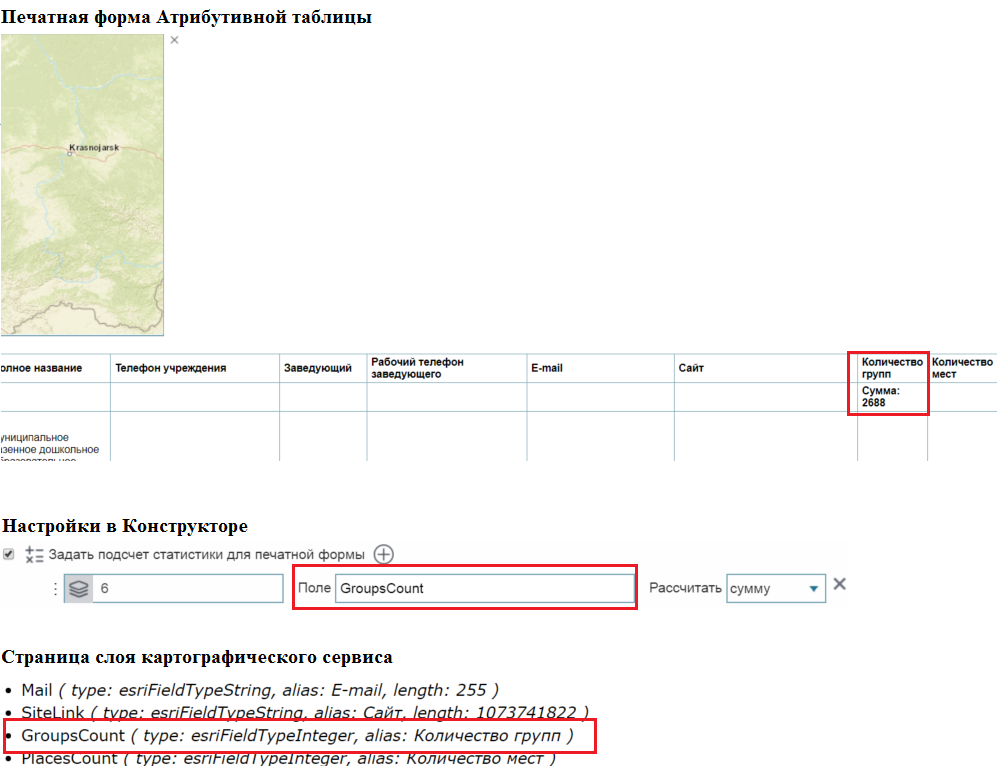The width and height of the screenshot is (997, 766).
Task: Close the map preview with the X
Action: (174, 40)
